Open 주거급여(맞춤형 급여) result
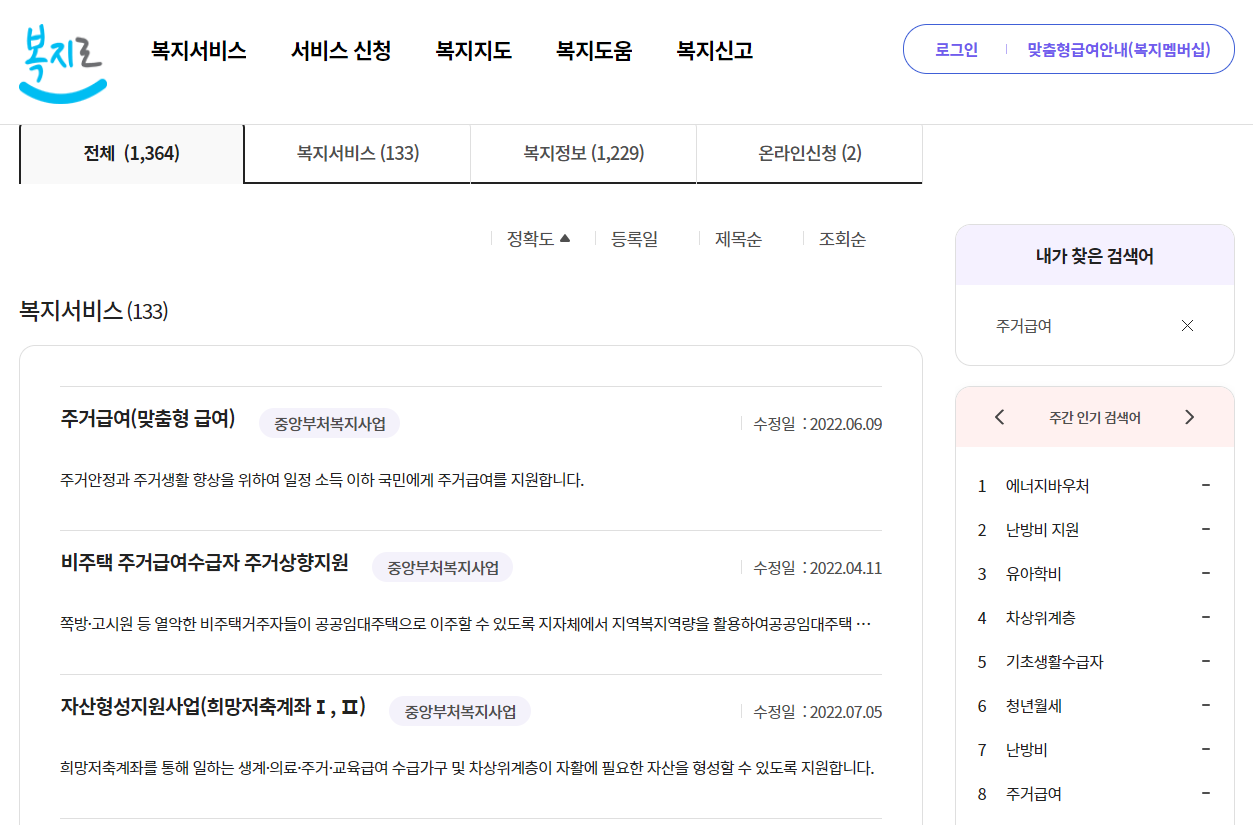The height and width of the screenshot is (825, 1253). 148,419
